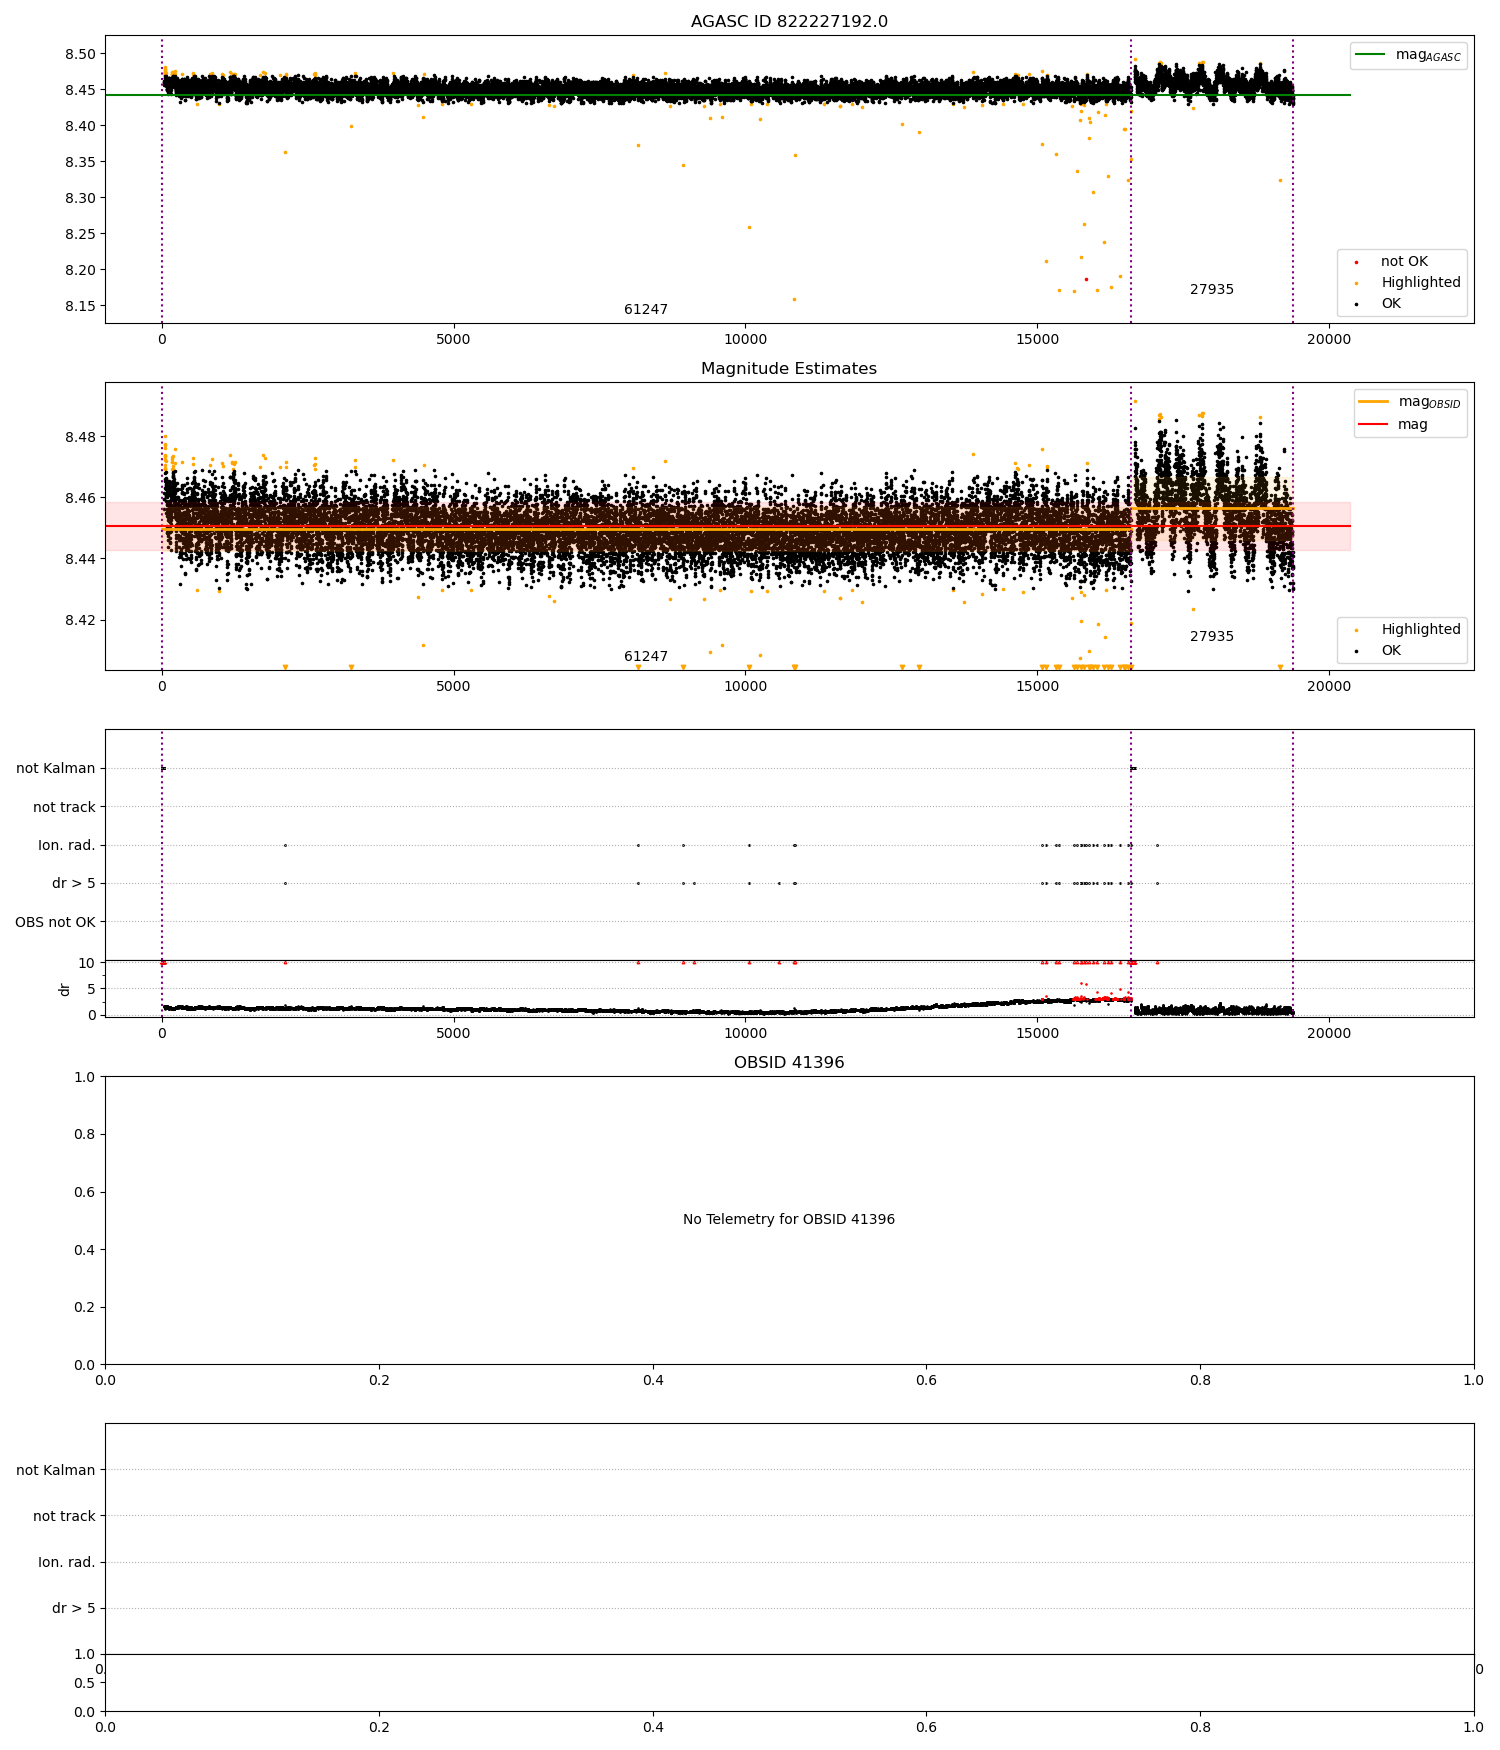Image resolution: width=1500 pixels, height=1750 pixels.
Task: Click the 'Ion. rad.' label in third panel
Action: [67, 845]
